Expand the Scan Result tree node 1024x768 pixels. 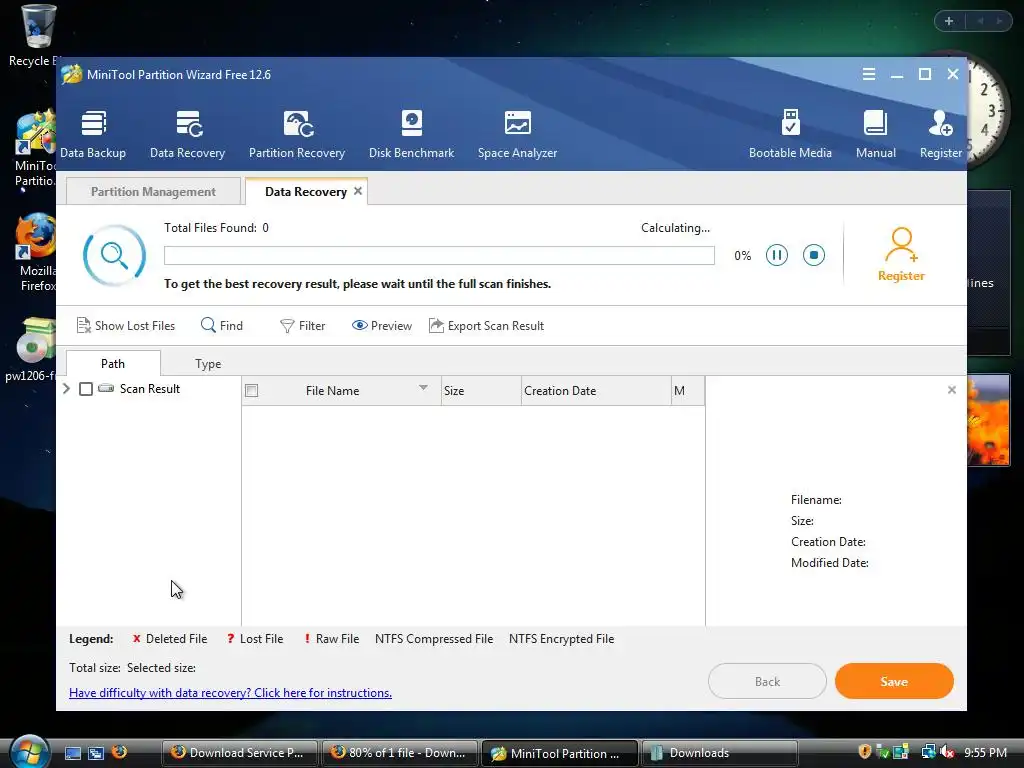(x=67, y=389)
